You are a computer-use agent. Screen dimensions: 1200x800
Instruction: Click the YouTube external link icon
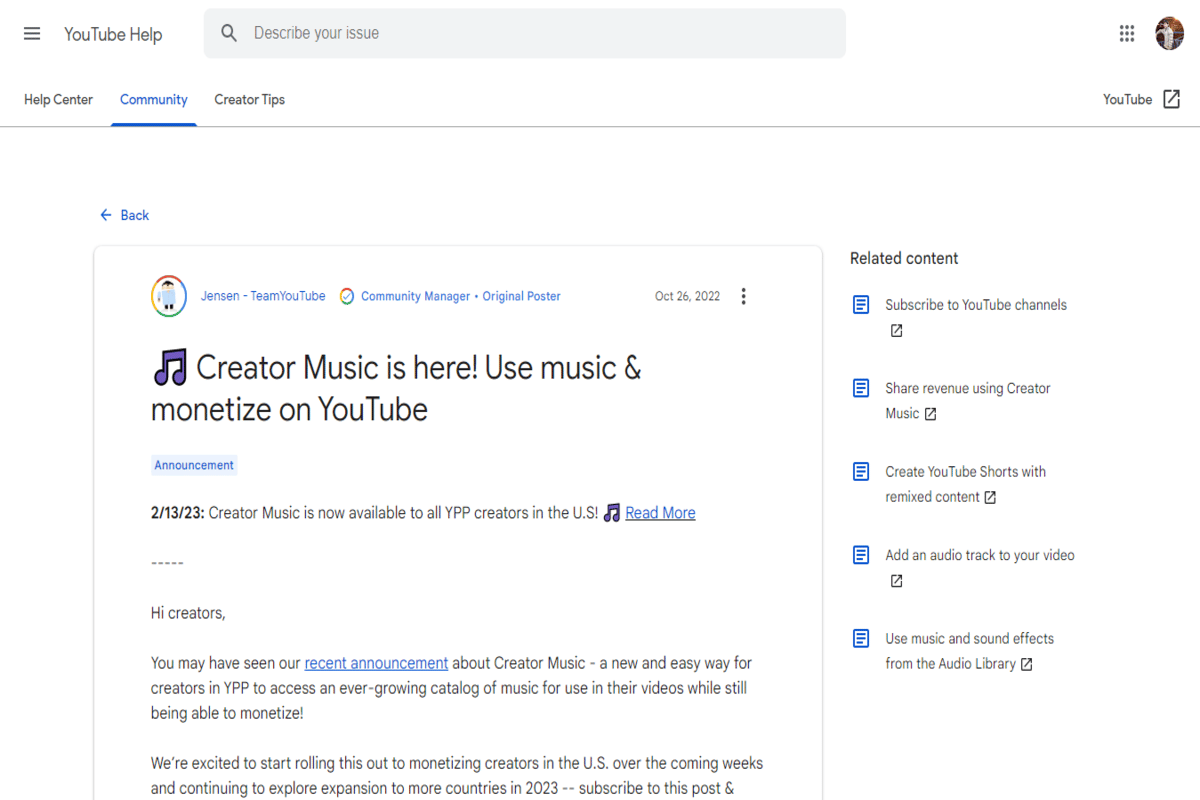coord(1171,99)
